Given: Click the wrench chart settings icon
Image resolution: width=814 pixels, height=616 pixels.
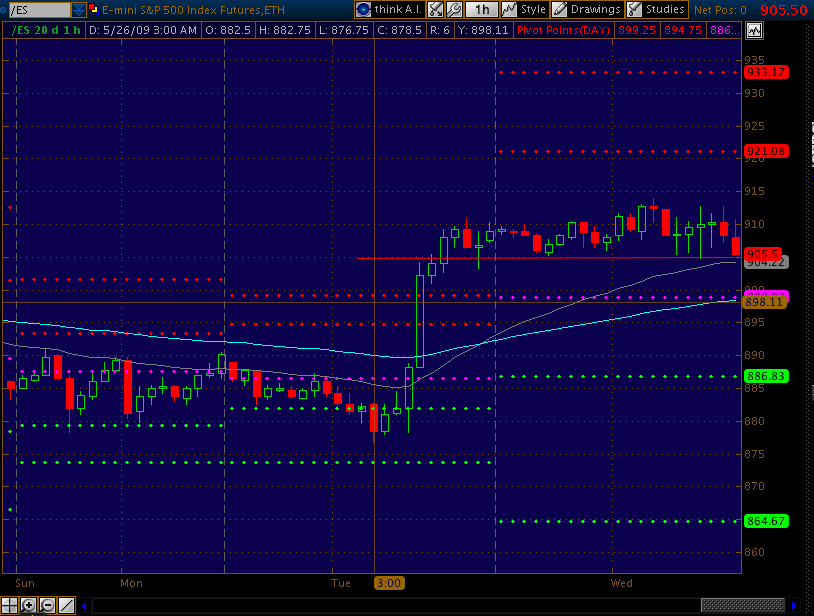Looking at the screenshot, I should click(x=453, y=9).
